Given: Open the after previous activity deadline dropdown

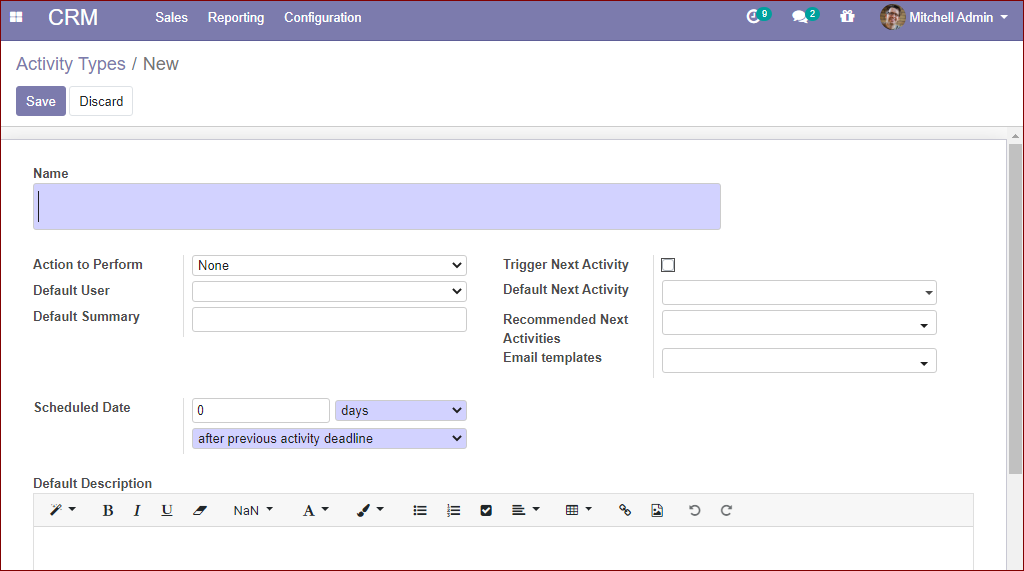Looking at the screenshot, I should (x=329, y=438).
